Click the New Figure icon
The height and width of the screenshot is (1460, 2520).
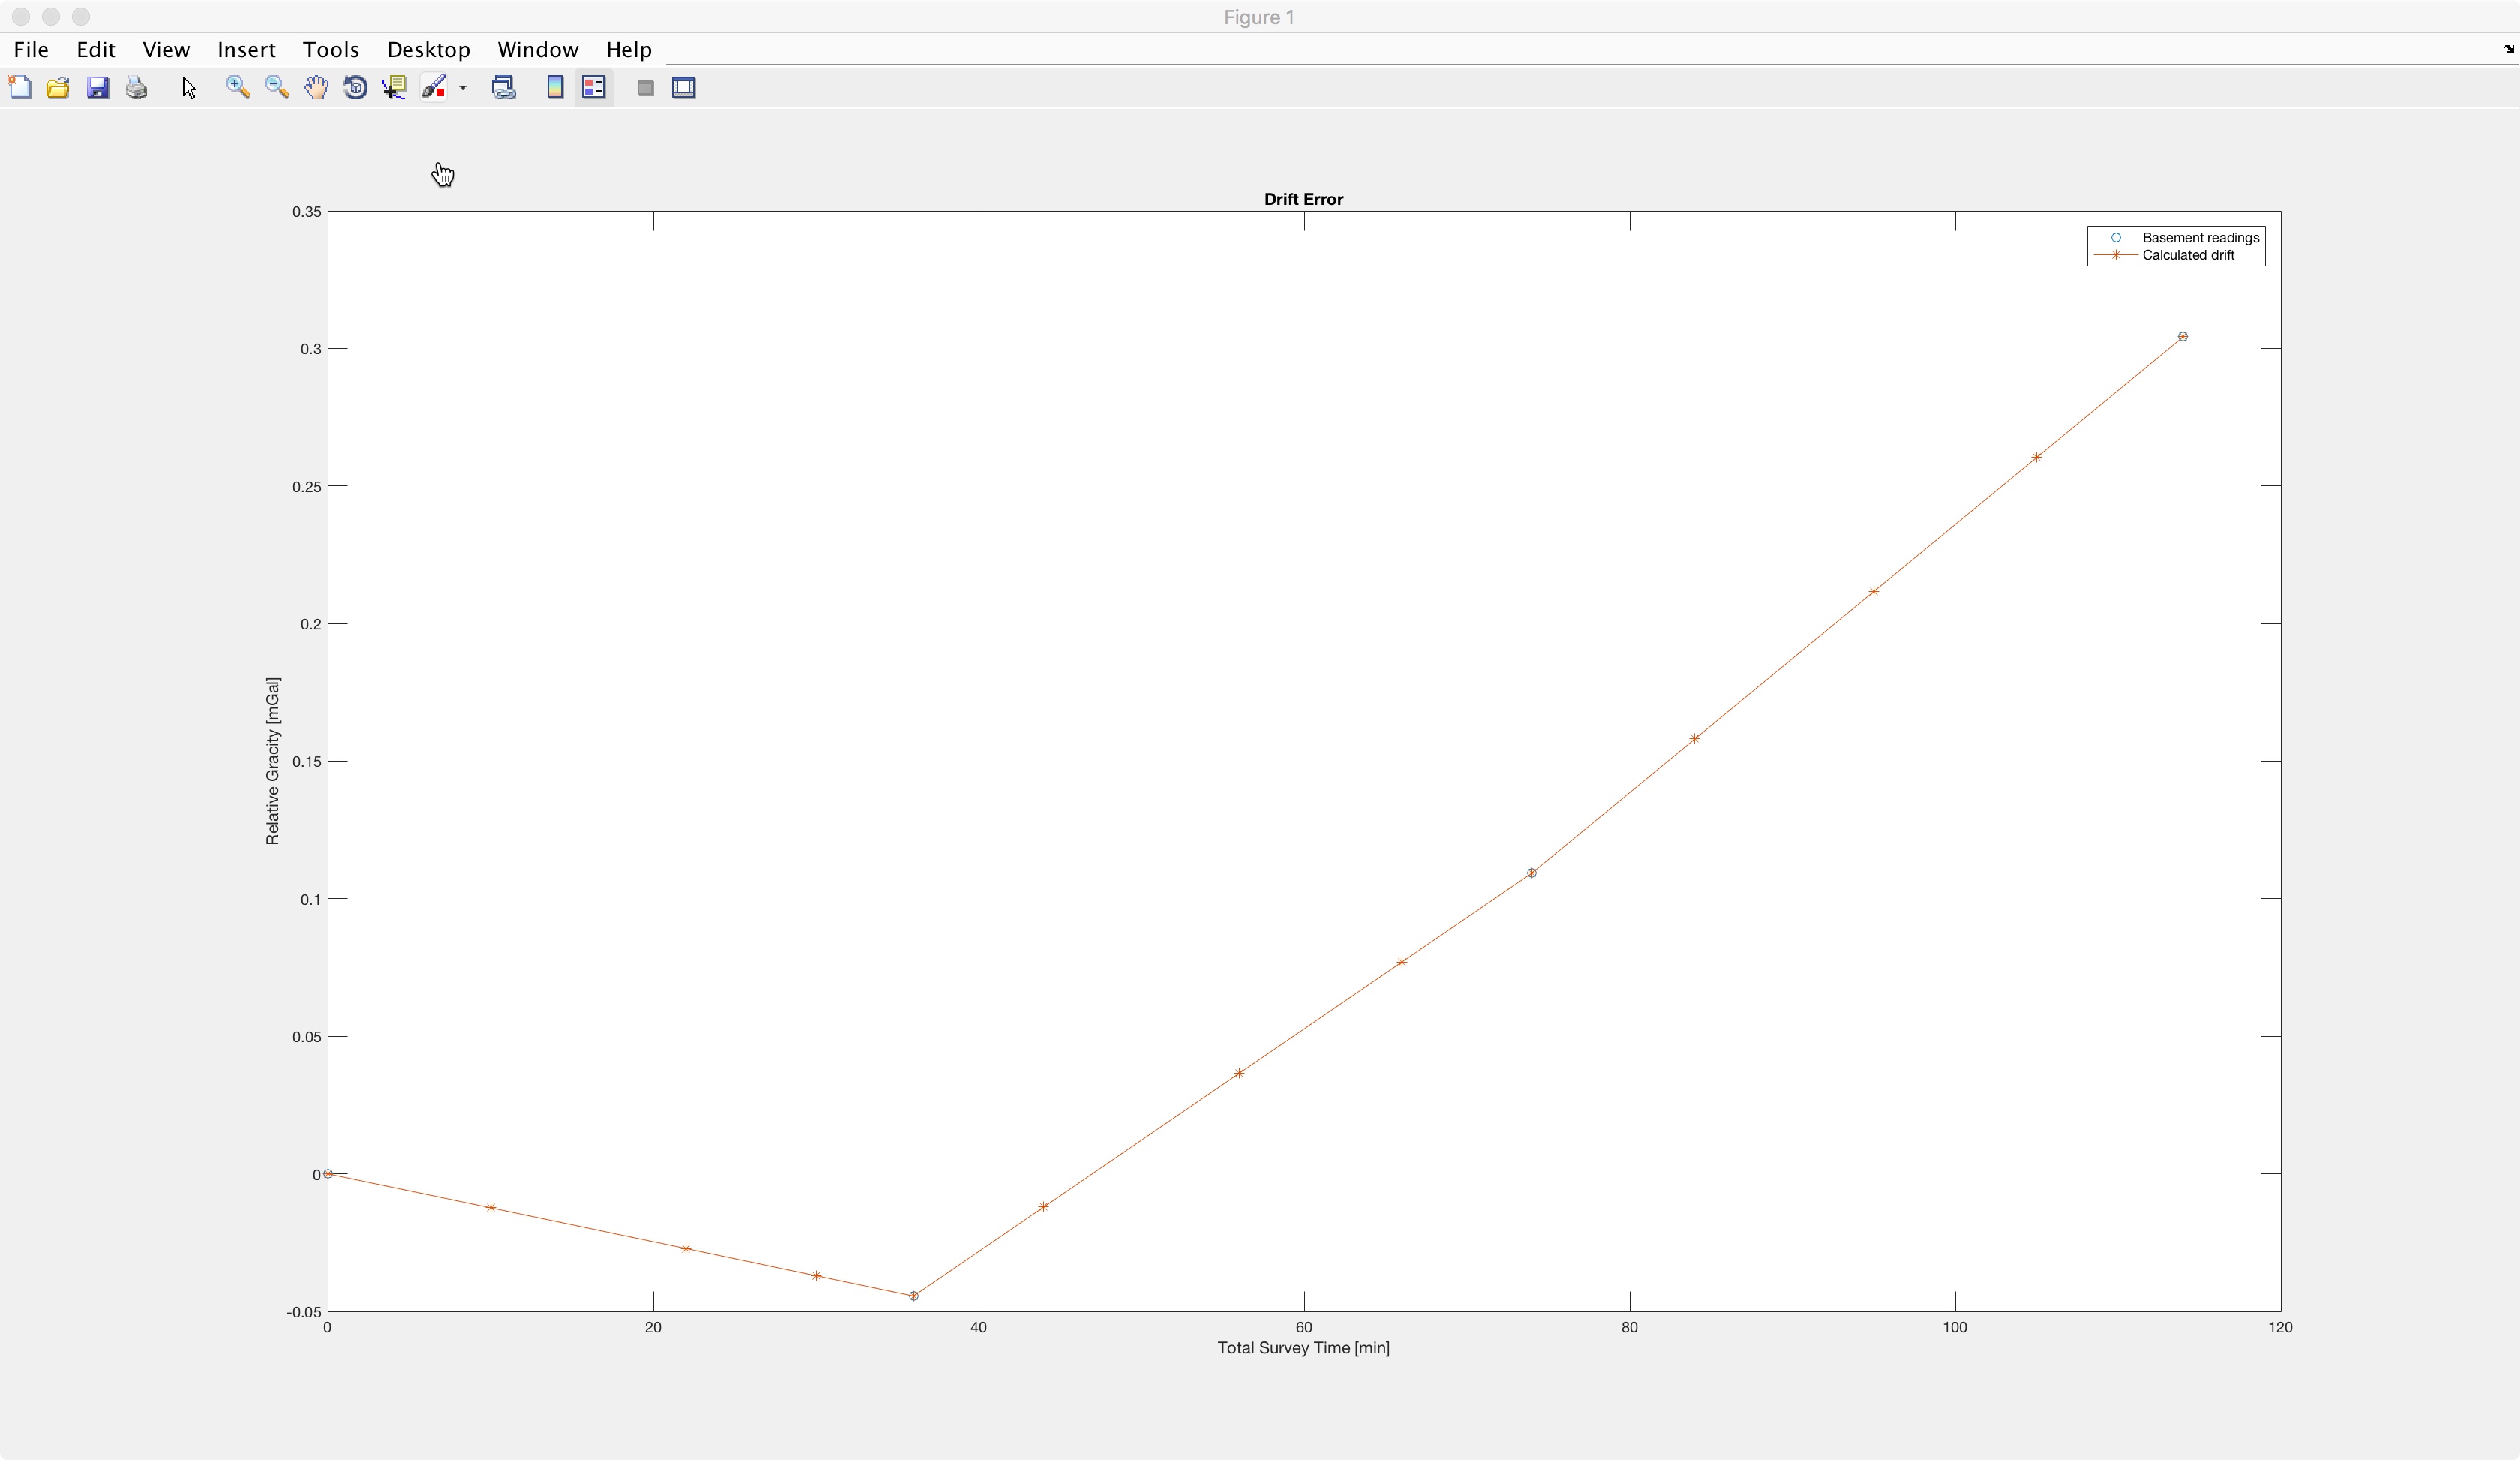click(20, 88)
